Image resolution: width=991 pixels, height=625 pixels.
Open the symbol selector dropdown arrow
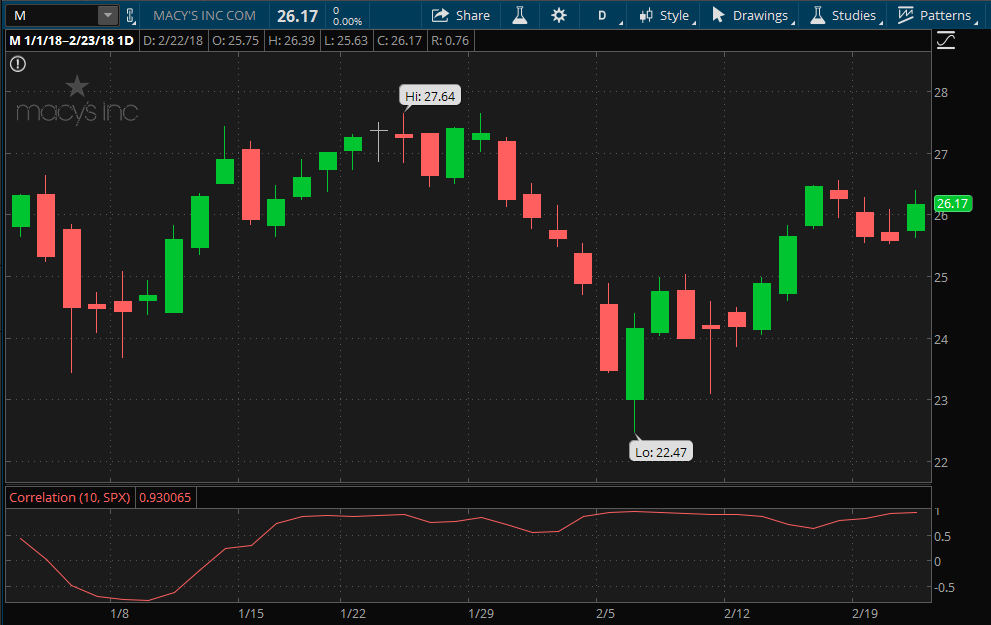coord(108,15)
